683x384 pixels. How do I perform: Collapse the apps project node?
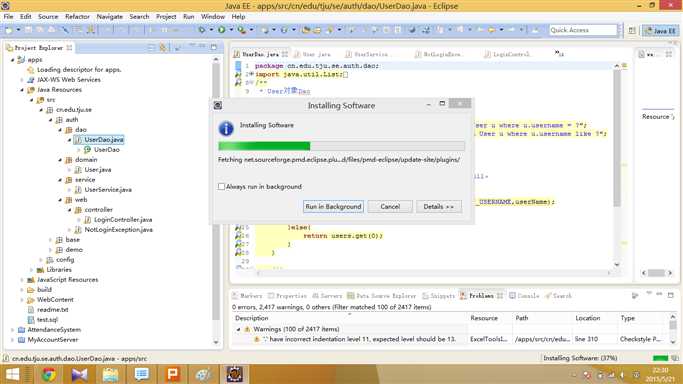(12, 60)
